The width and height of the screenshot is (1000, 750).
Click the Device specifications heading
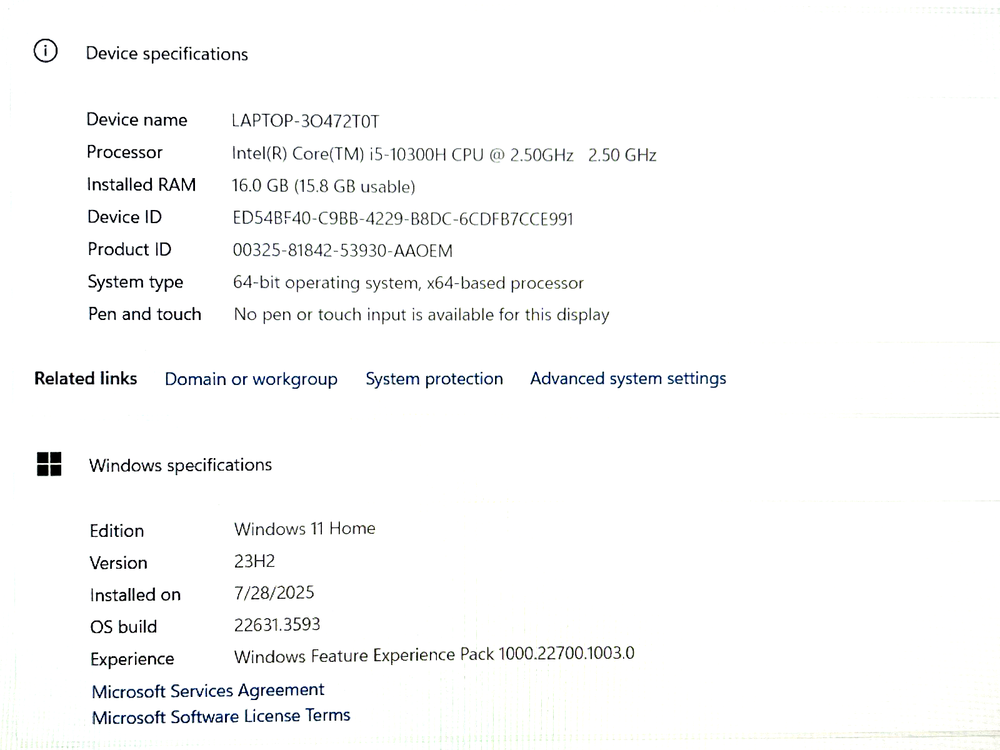[167, 54]
